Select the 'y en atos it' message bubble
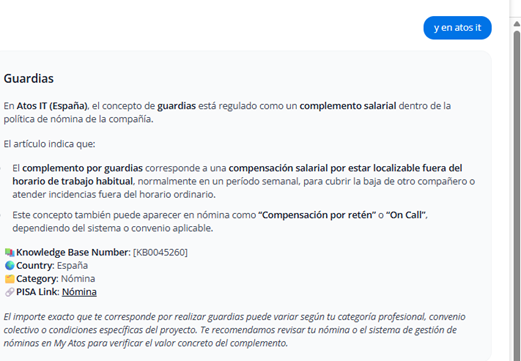This screenshot has width=521, height=361. click(457, 28)
